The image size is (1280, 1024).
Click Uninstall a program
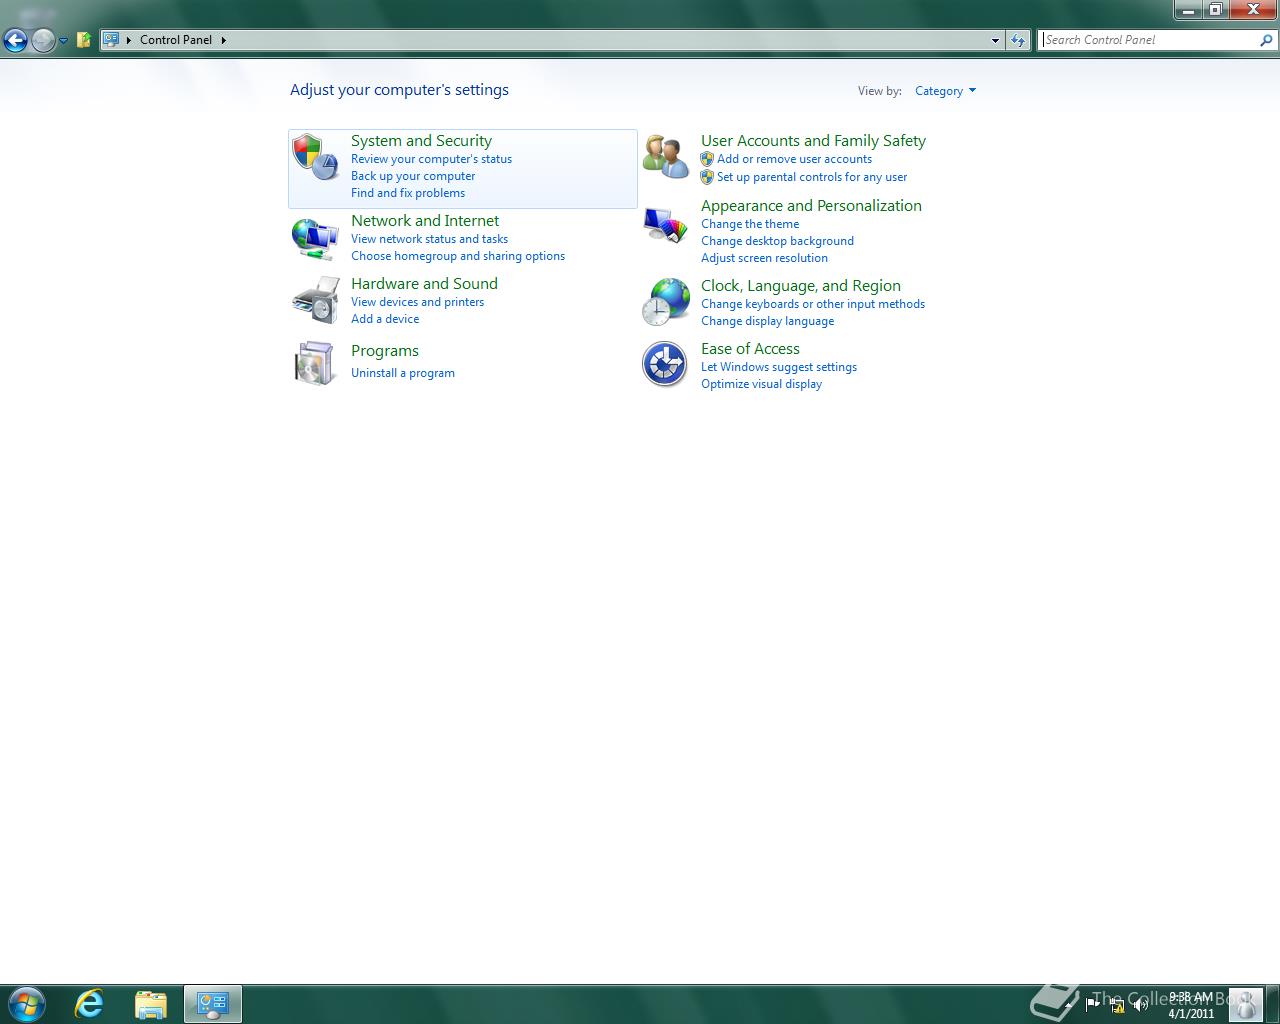point(403,373)
